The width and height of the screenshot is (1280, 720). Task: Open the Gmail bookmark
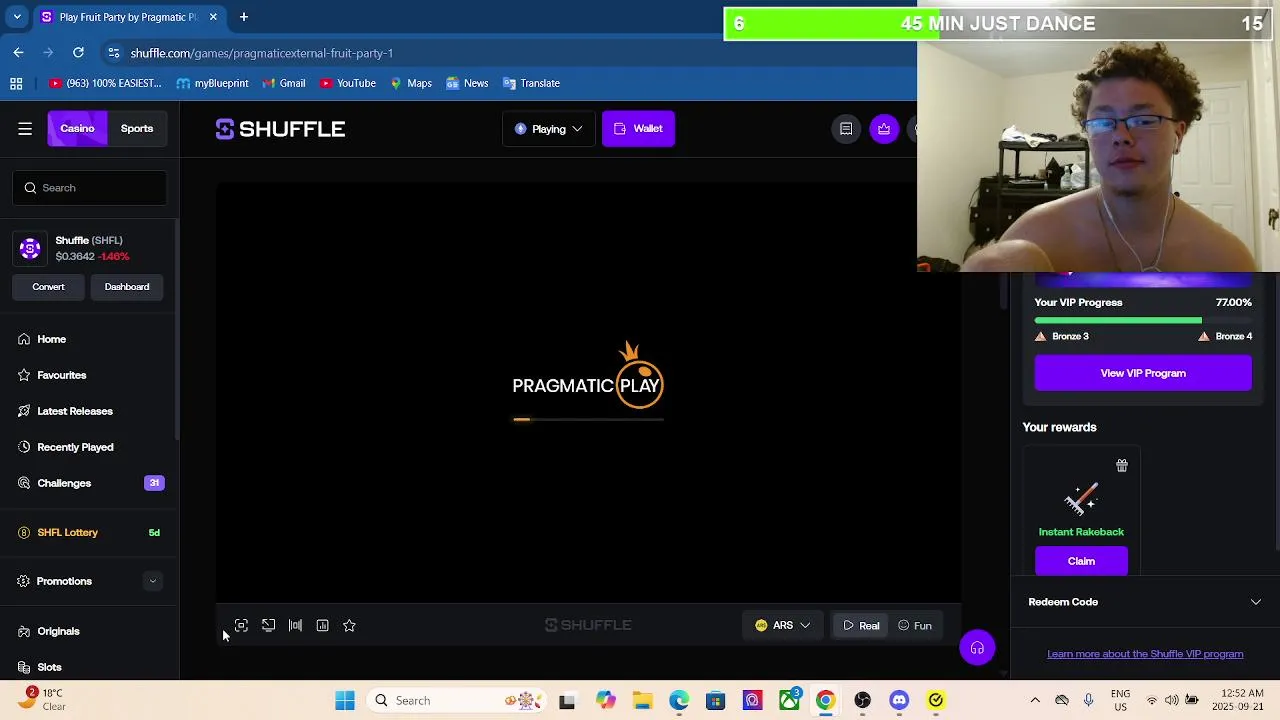283,84
